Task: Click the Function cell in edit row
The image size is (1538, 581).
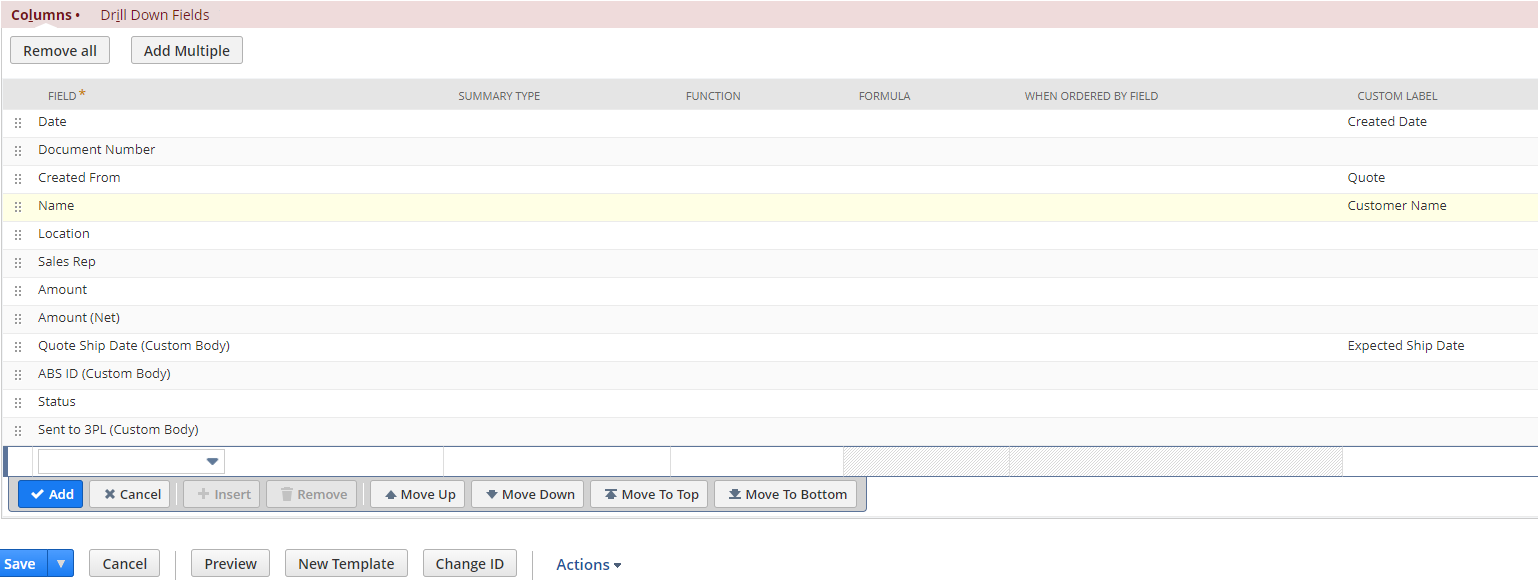Action: [757, 461]
